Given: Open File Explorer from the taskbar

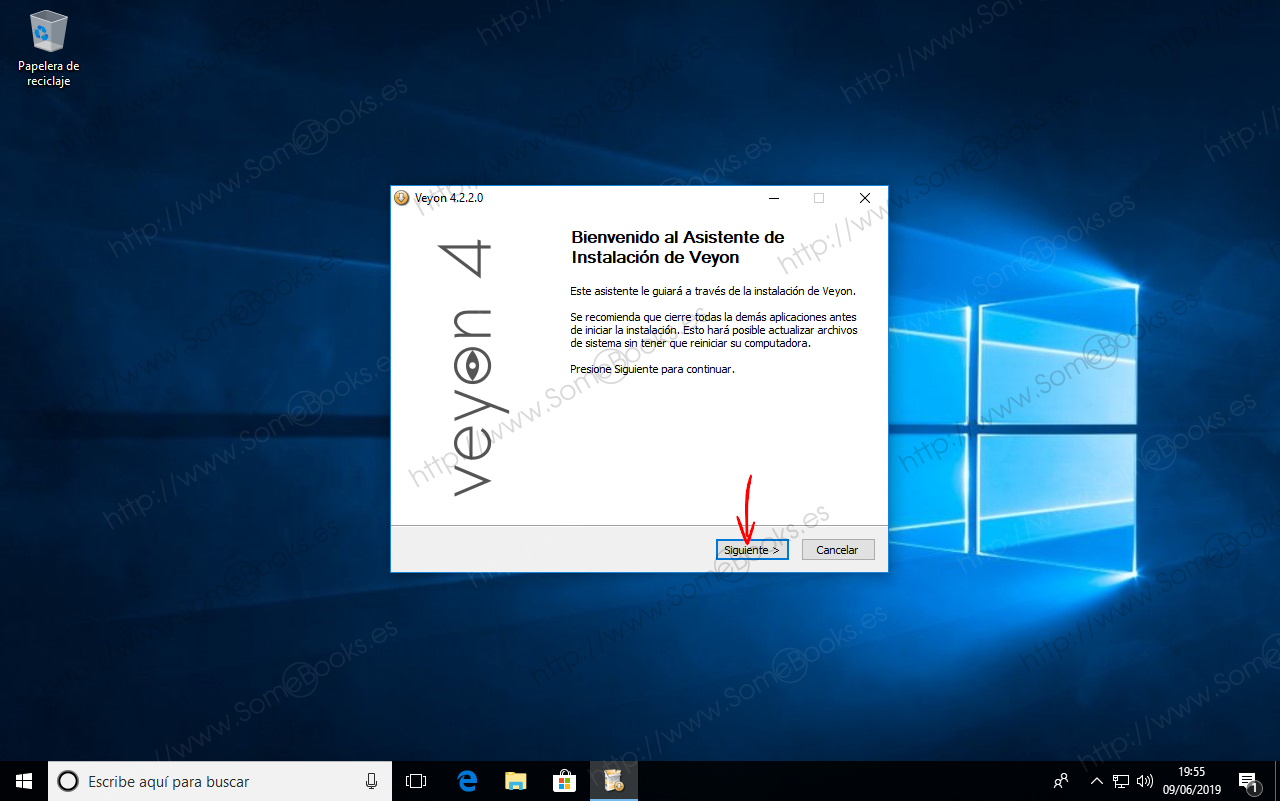Looking at the screenshot, I should click(516, 781).
